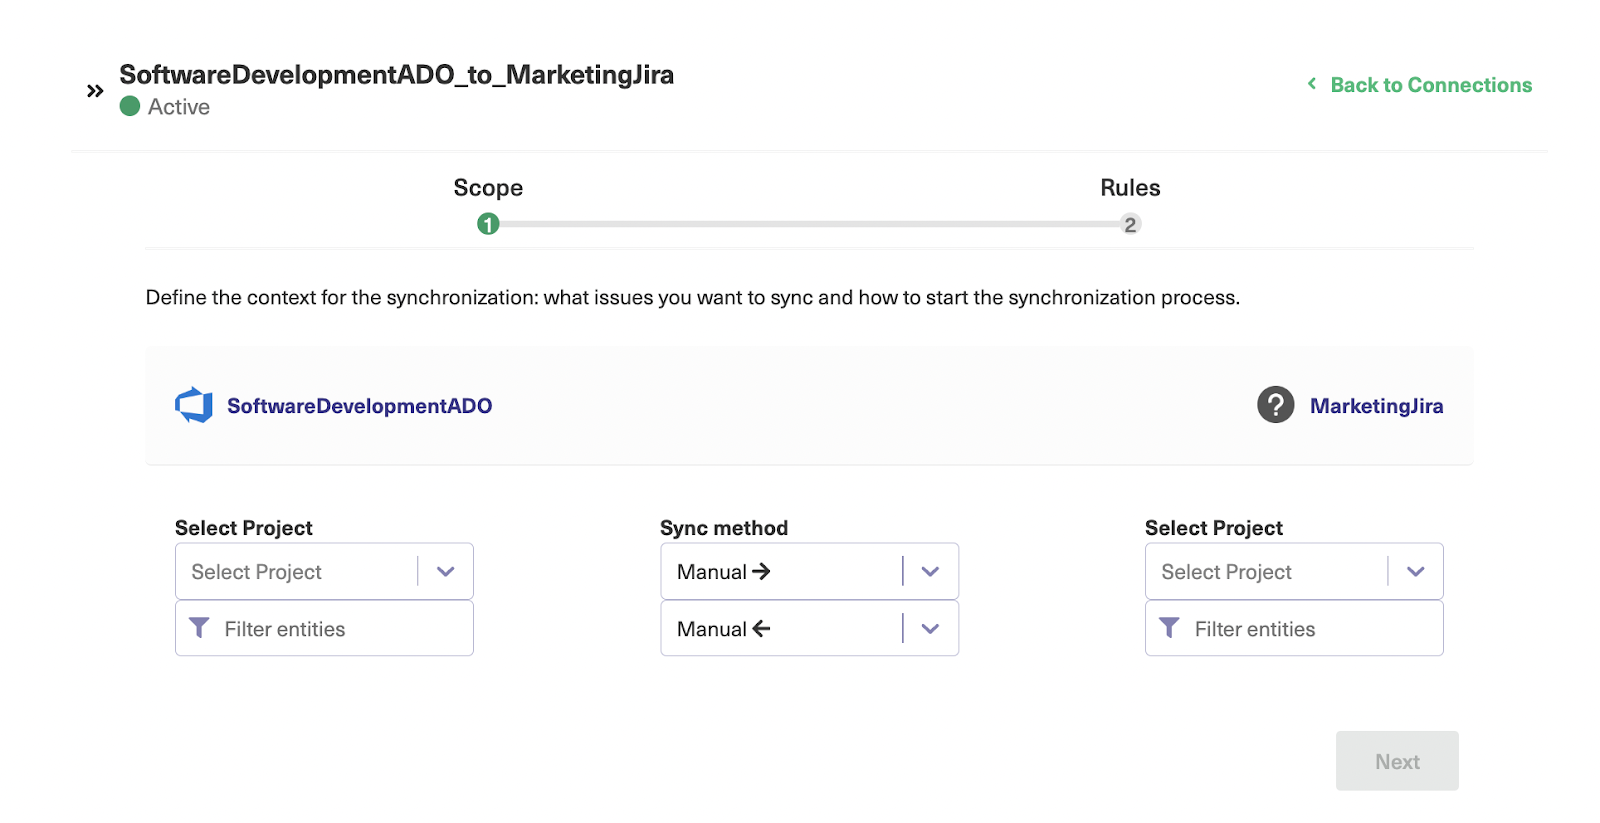Click the left Select Project label heading

pyautogui.click(x=244, y=528)
